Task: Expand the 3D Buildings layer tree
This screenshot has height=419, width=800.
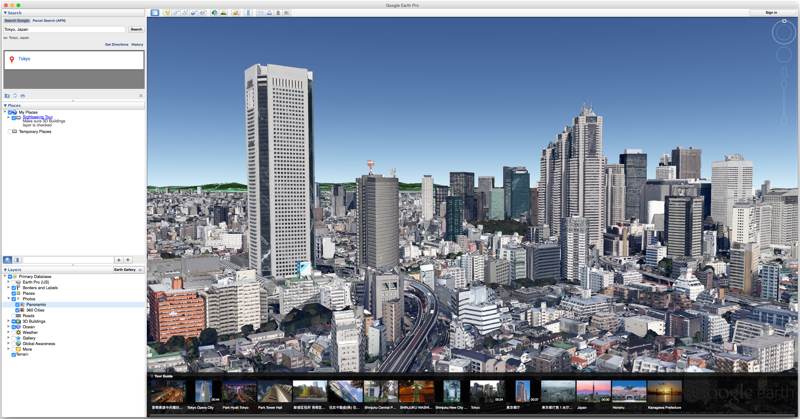Action: pos(8,322)
